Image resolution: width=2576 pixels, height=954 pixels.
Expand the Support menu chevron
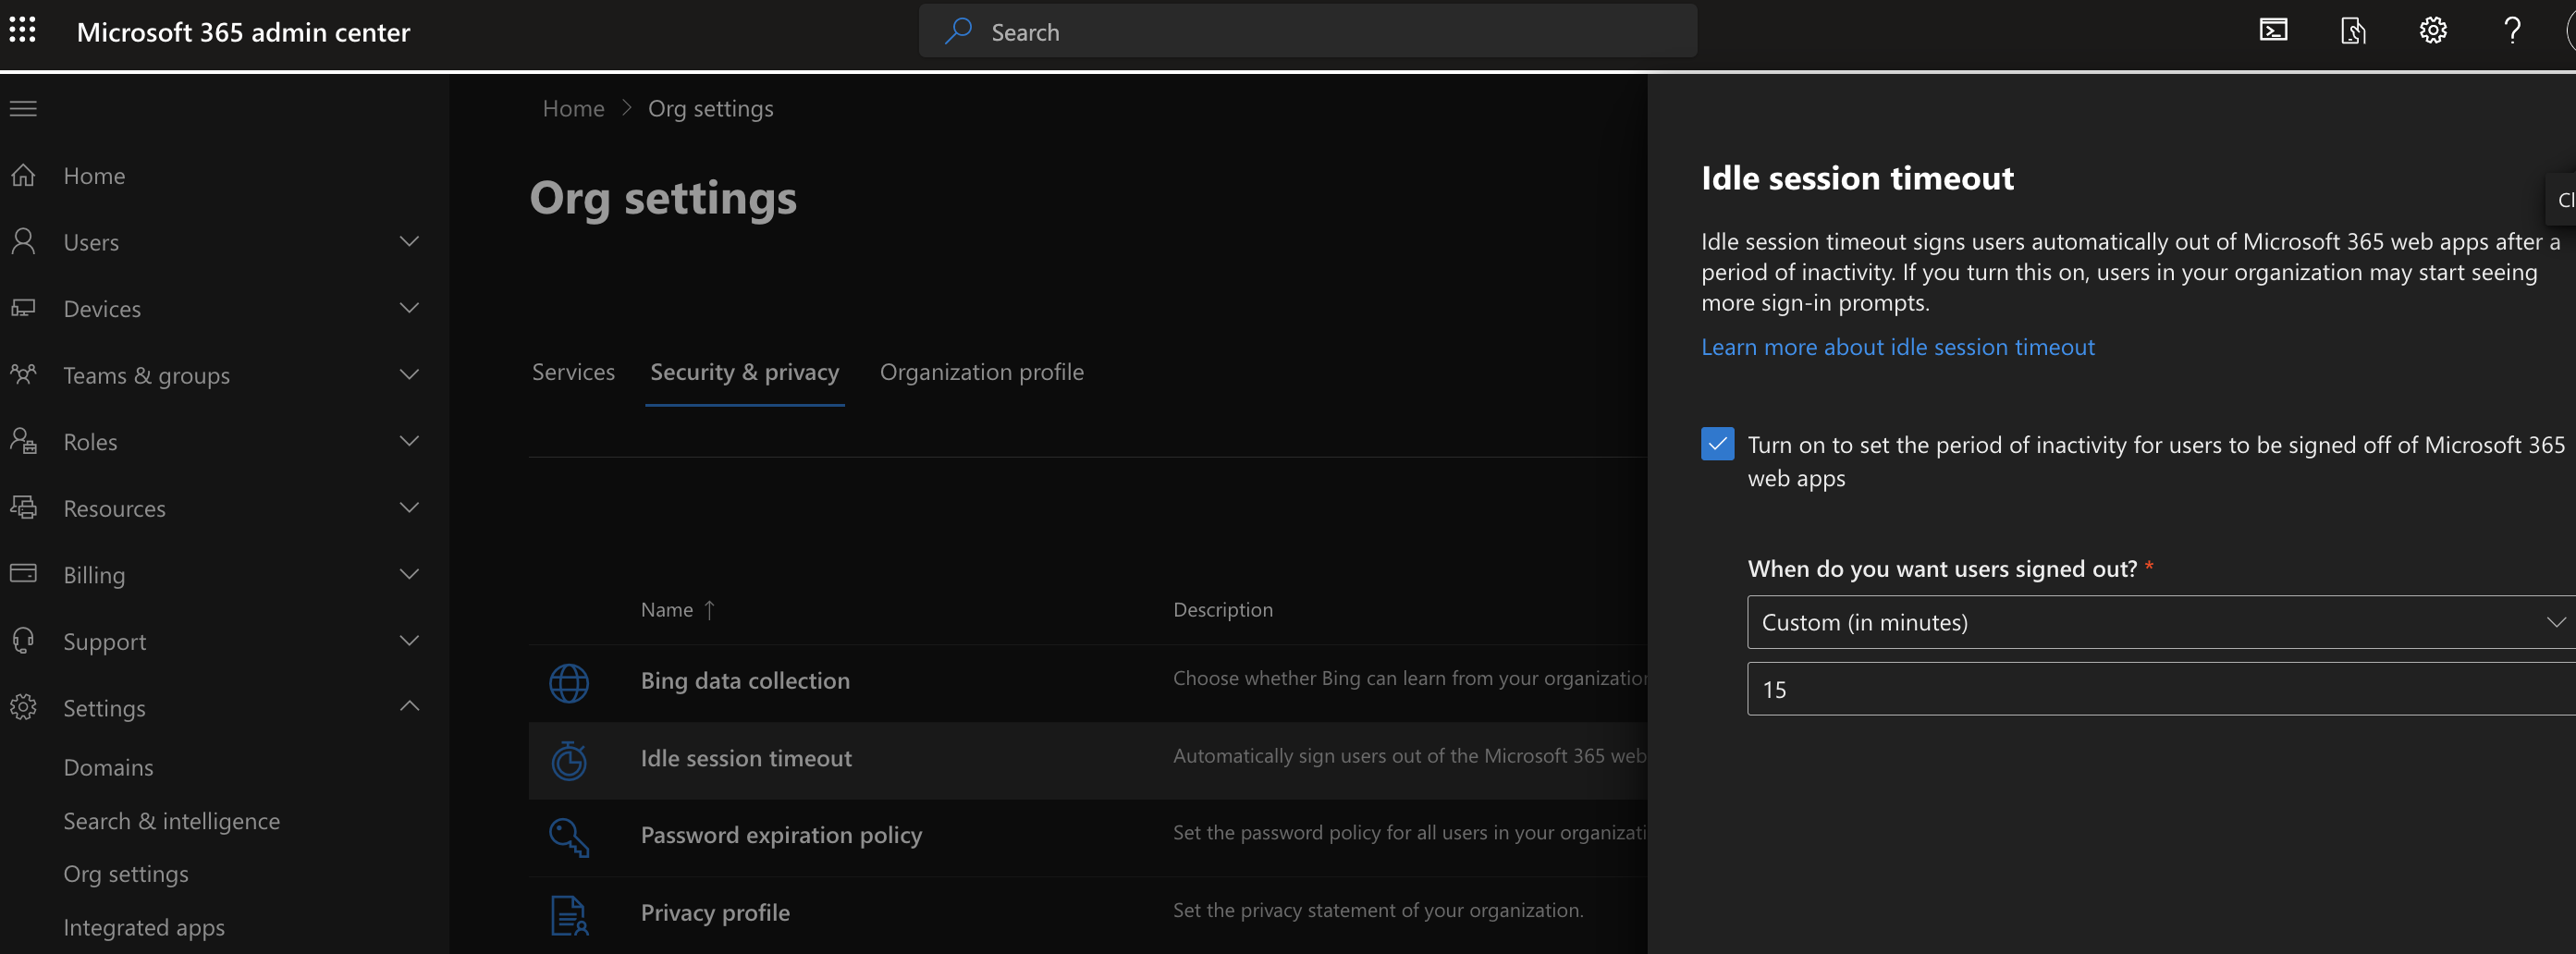click(x=409, y=640)
